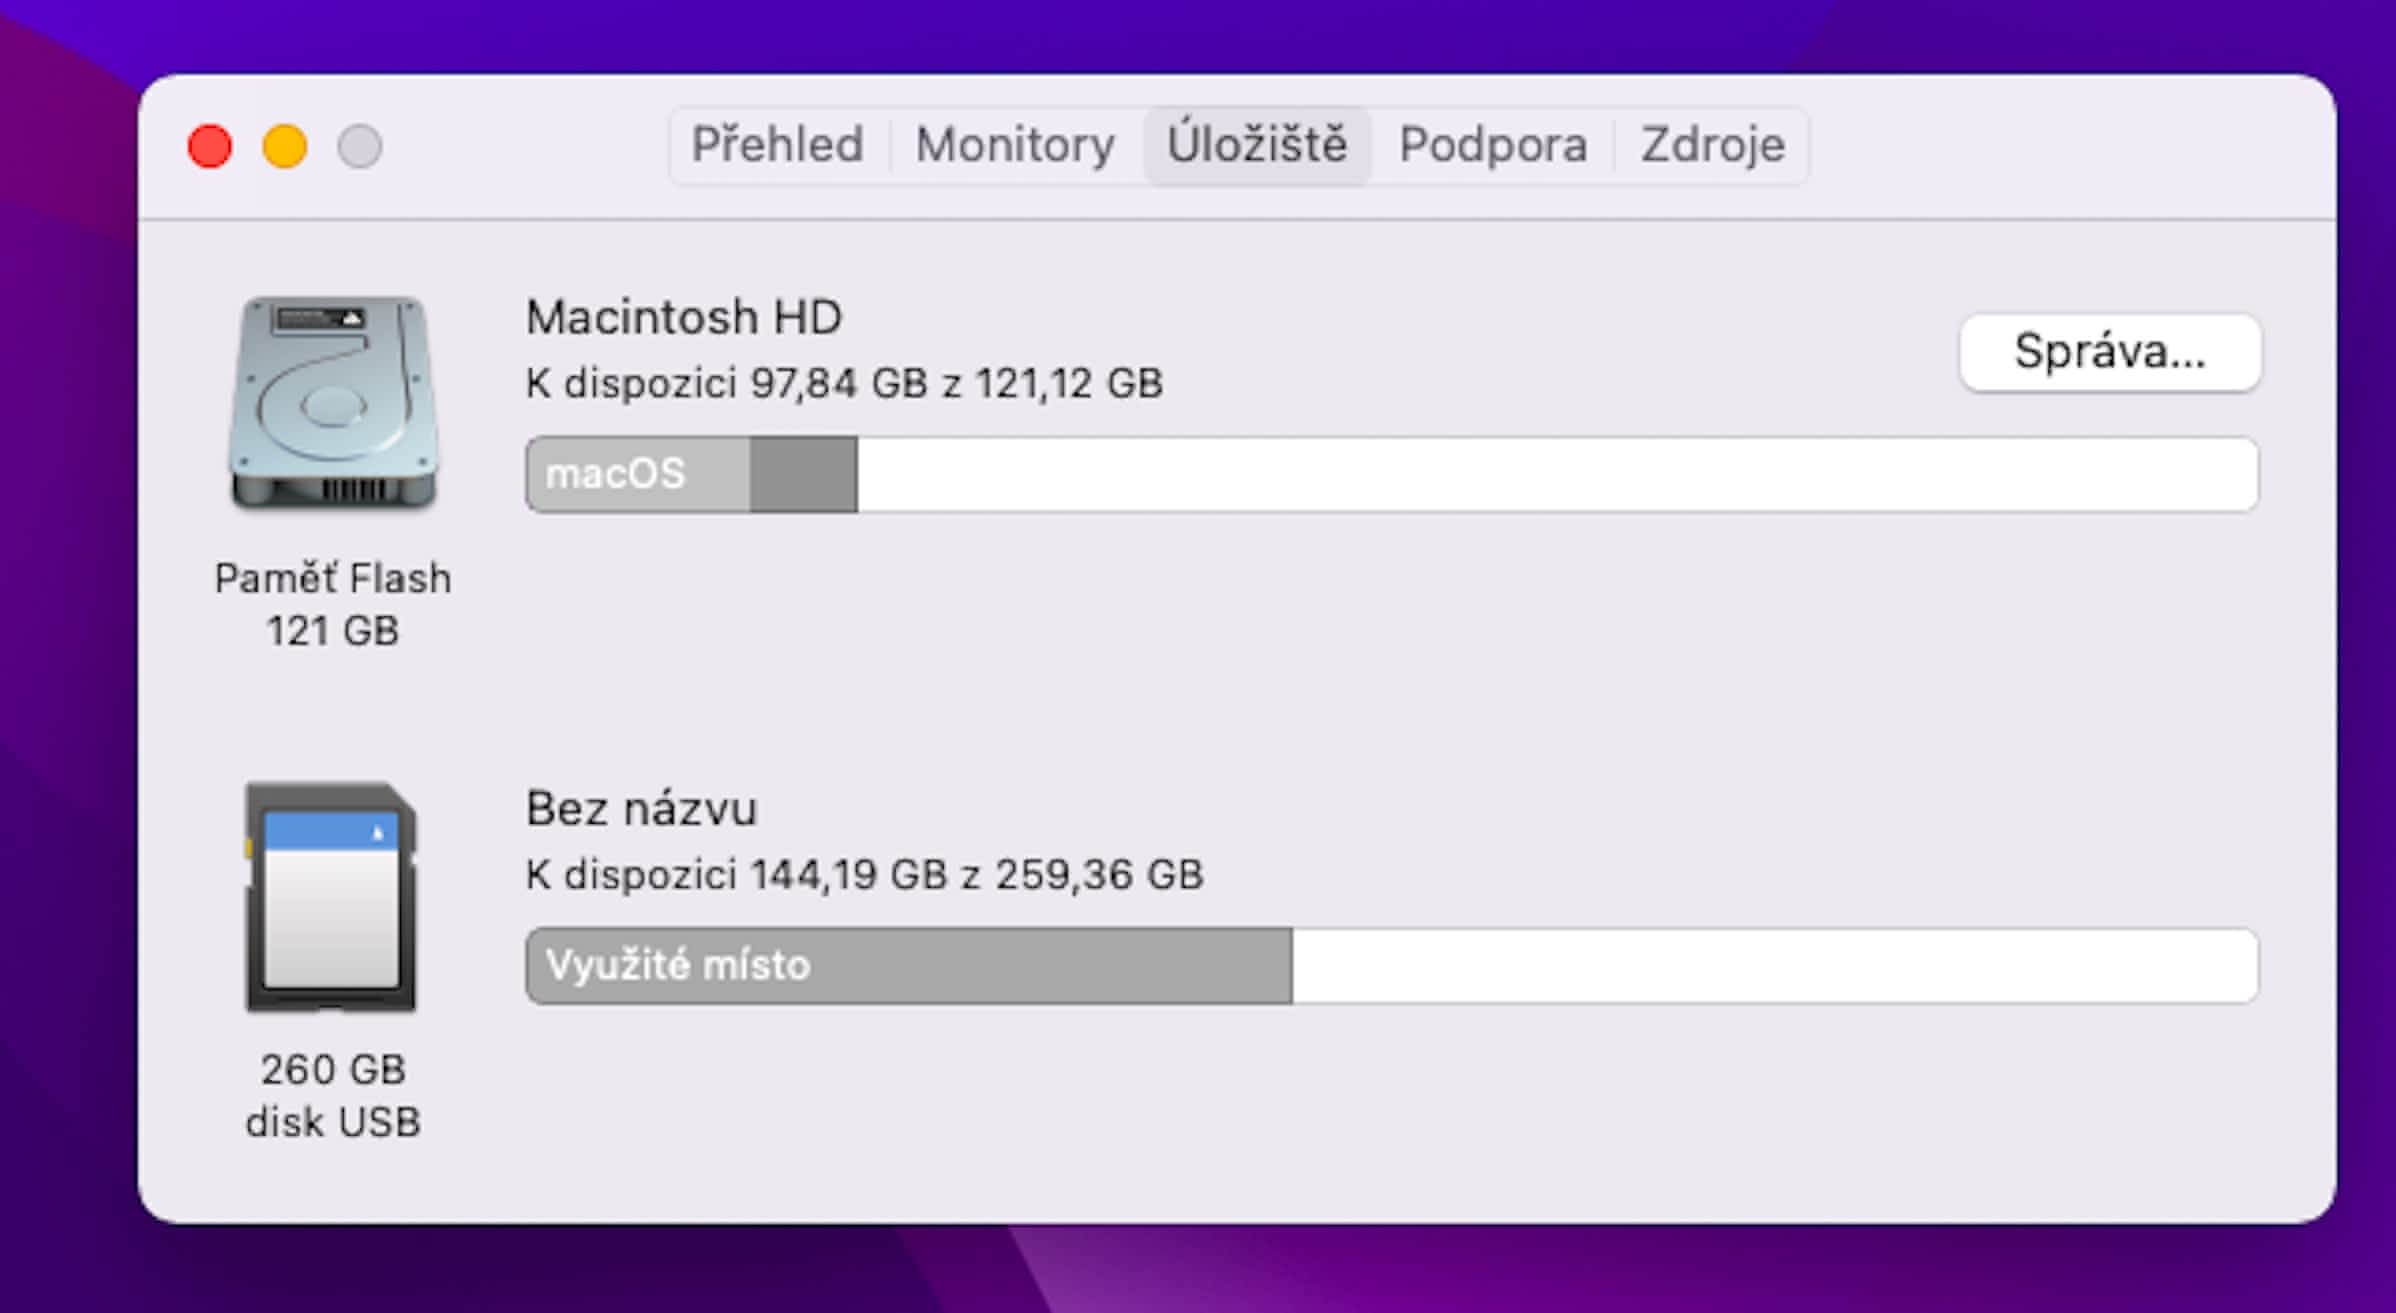Click the SD card disk icon
This screenshot has width=2396, height=1313.
(x=331, y=897)
